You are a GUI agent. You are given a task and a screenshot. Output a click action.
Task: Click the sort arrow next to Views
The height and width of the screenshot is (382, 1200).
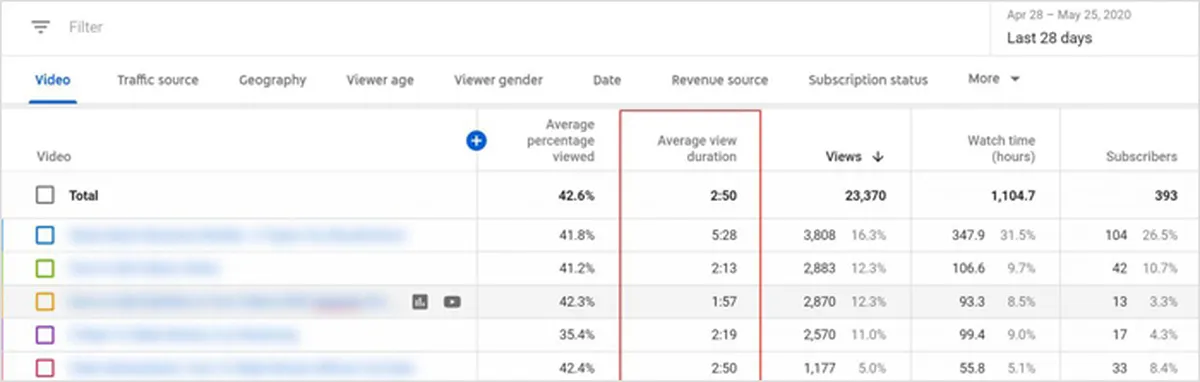(878, 156)
